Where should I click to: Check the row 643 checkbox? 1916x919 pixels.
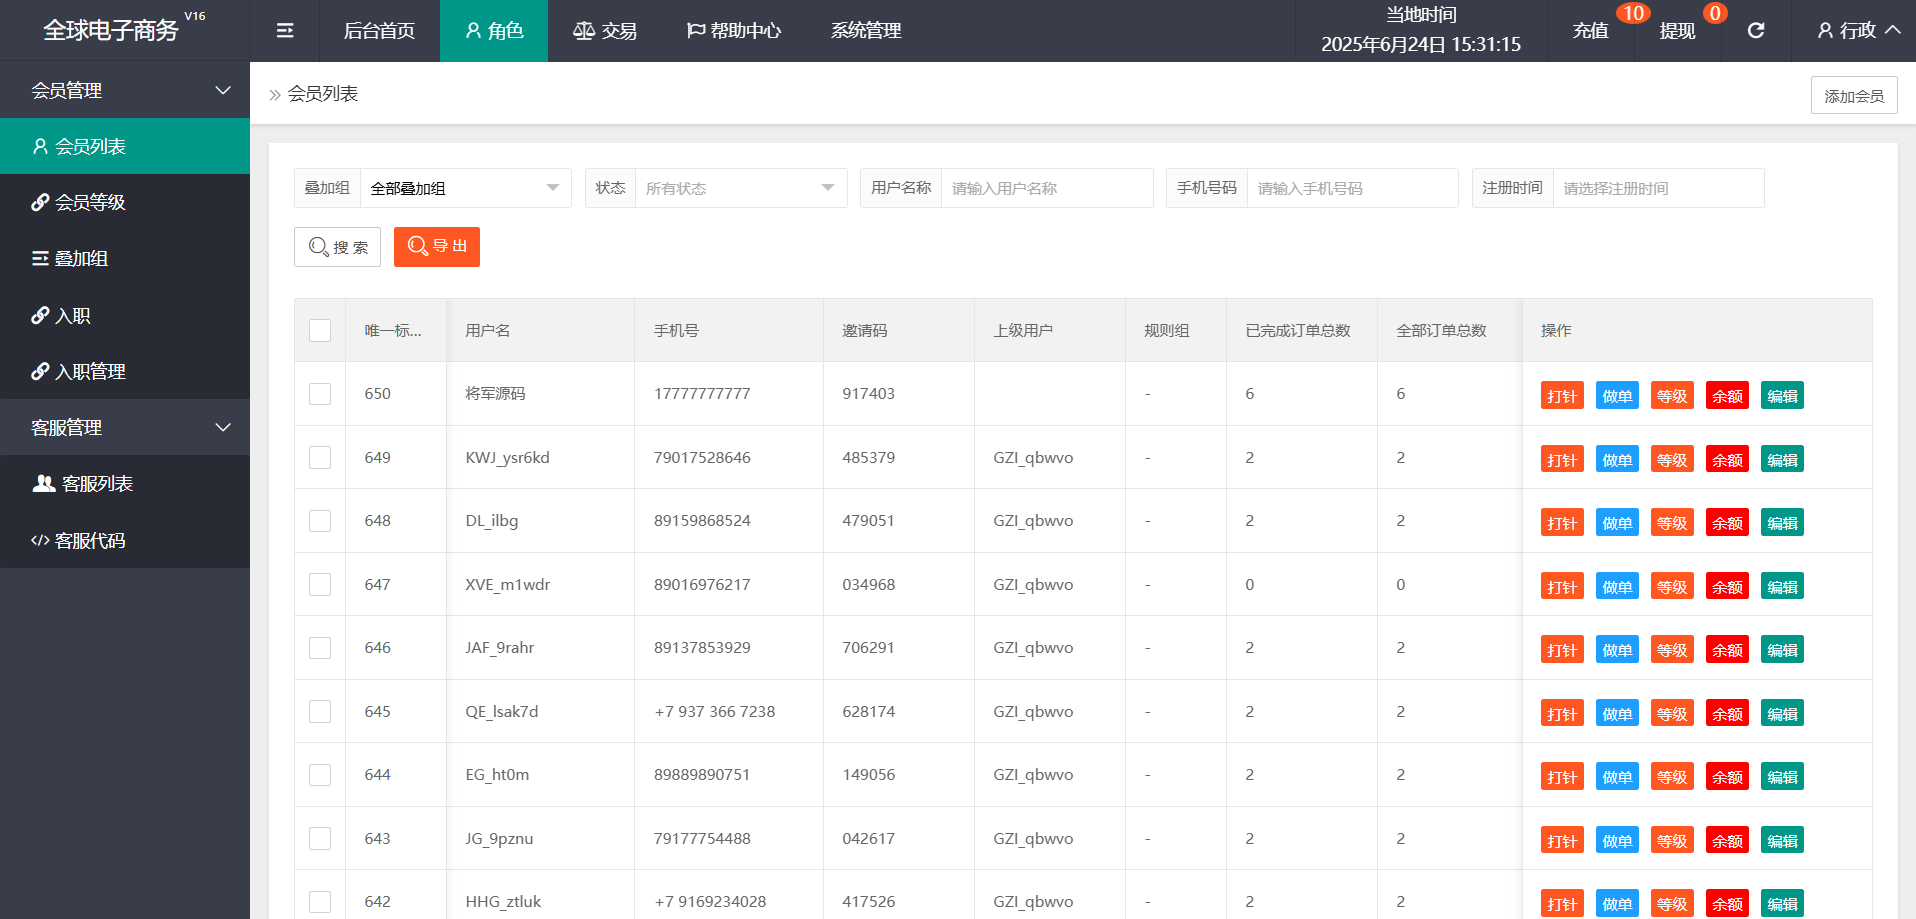[320, 838]
